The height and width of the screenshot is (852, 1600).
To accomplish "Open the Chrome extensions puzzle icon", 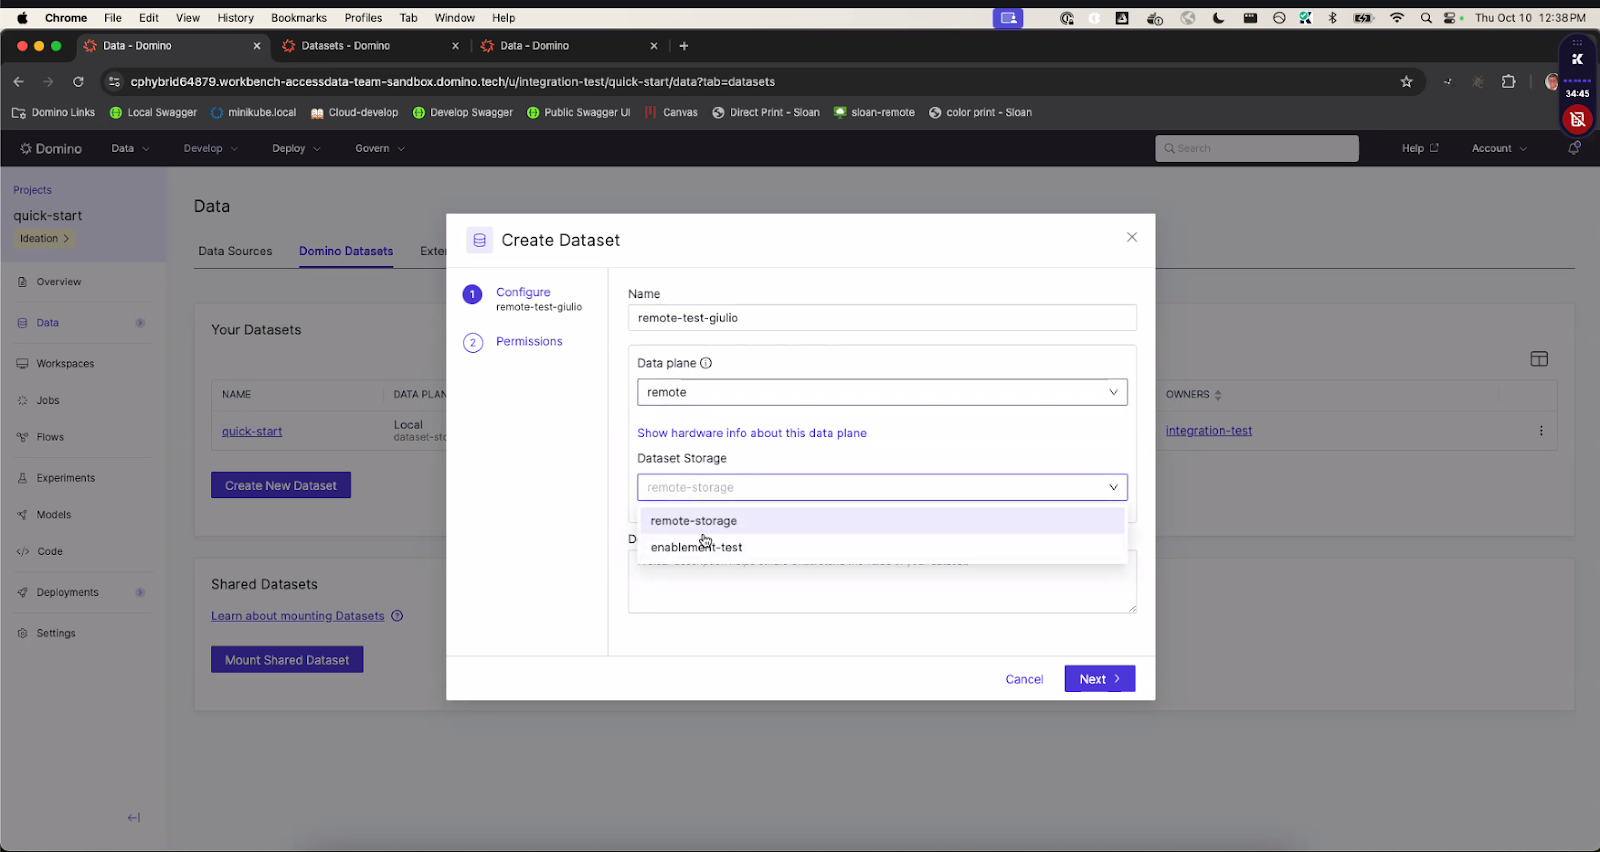I will [x=1508, y=82].
